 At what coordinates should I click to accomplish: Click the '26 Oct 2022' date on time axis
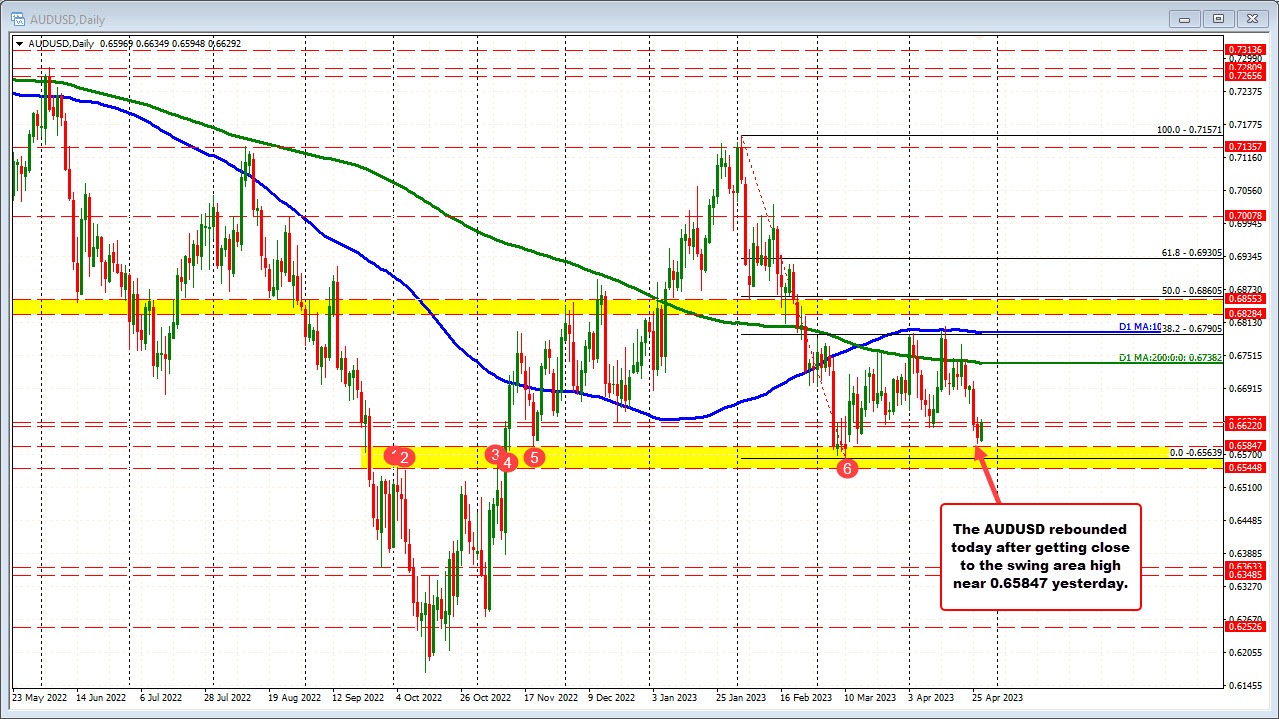484,697
